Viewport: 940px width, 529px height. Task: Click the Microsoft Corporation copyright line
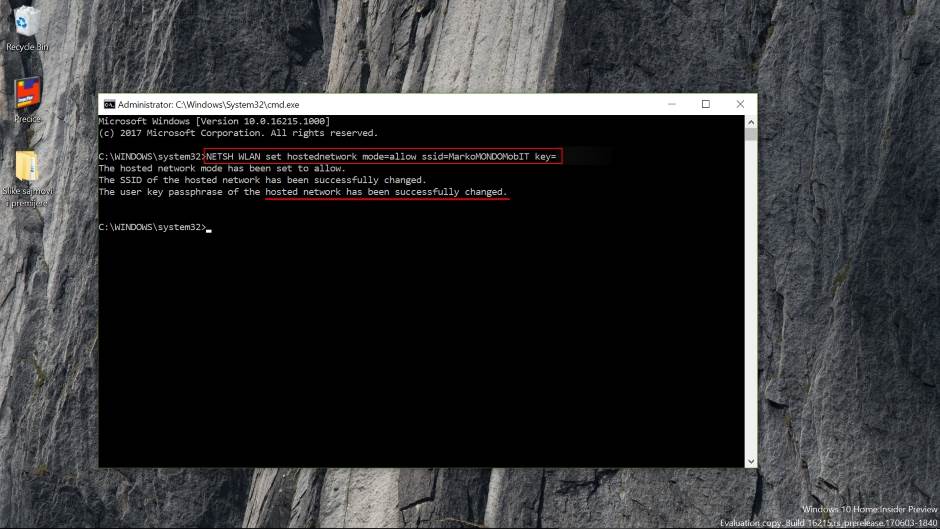coord(238,133)
